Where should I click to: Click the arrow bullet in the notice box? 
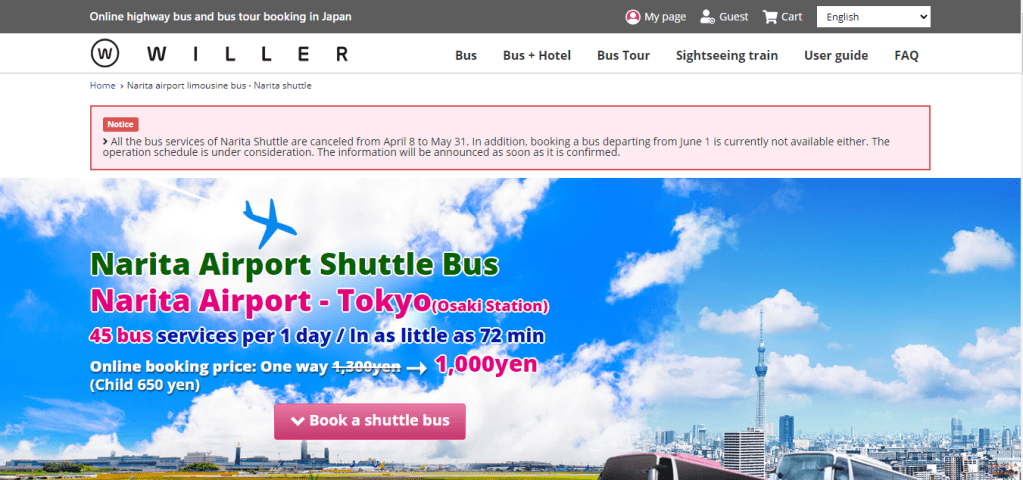pyautogui.click(x=106, y=142)
